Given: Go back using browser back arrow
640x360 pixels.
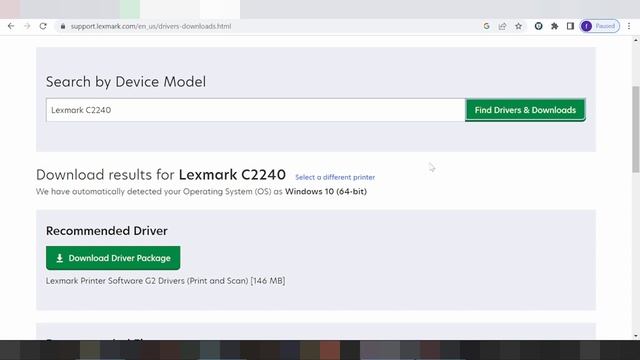Looking at the screenshot, I should pyautogui.click(x=11, y=26).
